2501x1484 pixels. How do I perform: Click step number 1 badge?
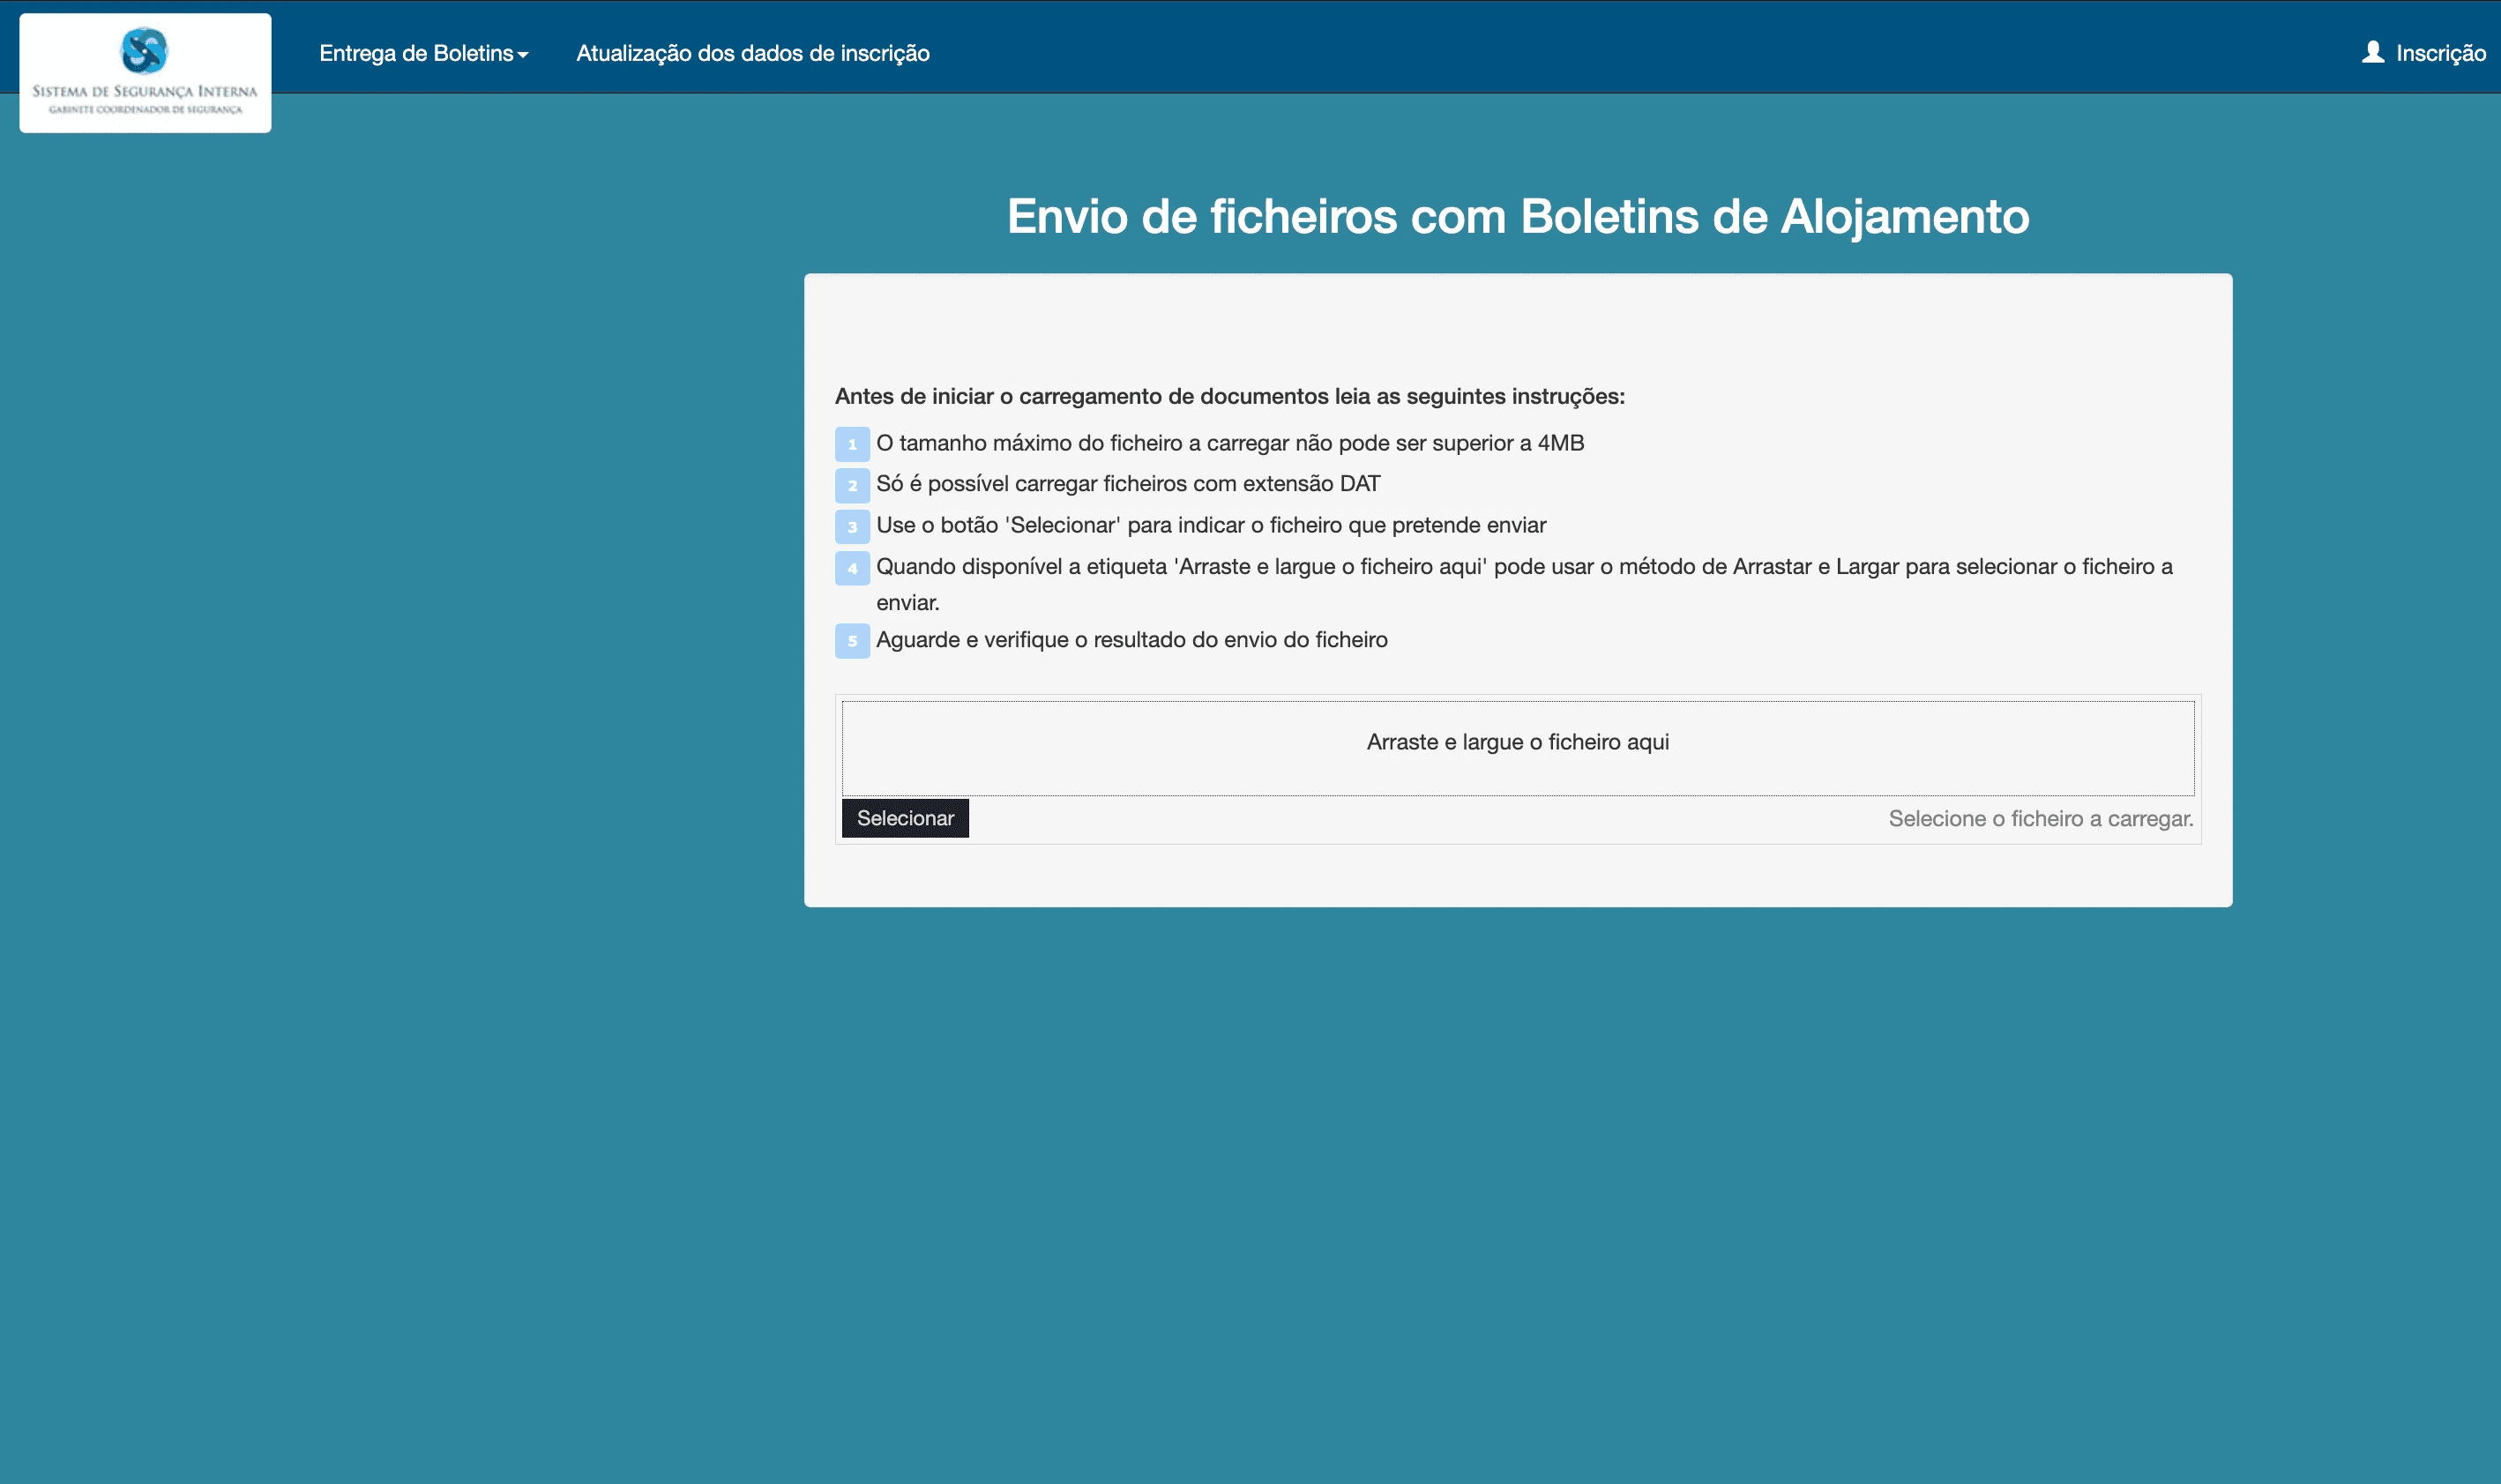point(852,444)
